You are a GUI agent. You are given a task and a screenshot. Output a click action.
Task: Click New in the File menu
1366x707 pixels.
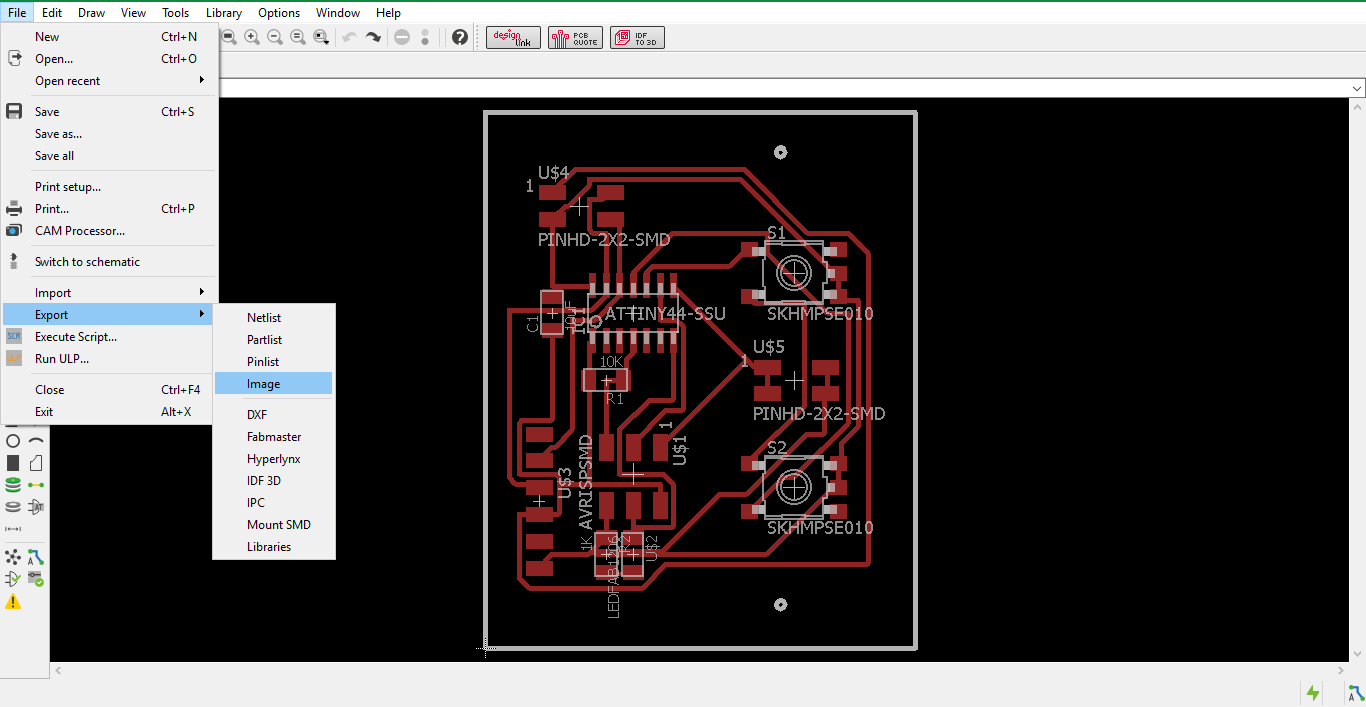[109, 37]
